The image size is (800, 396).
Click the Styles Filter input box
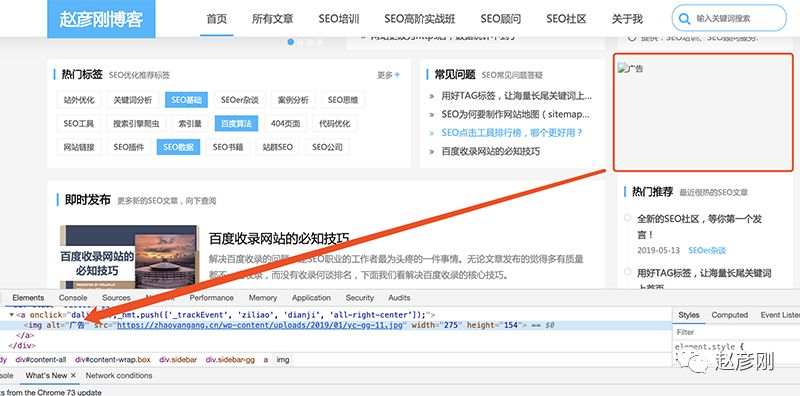736,332
